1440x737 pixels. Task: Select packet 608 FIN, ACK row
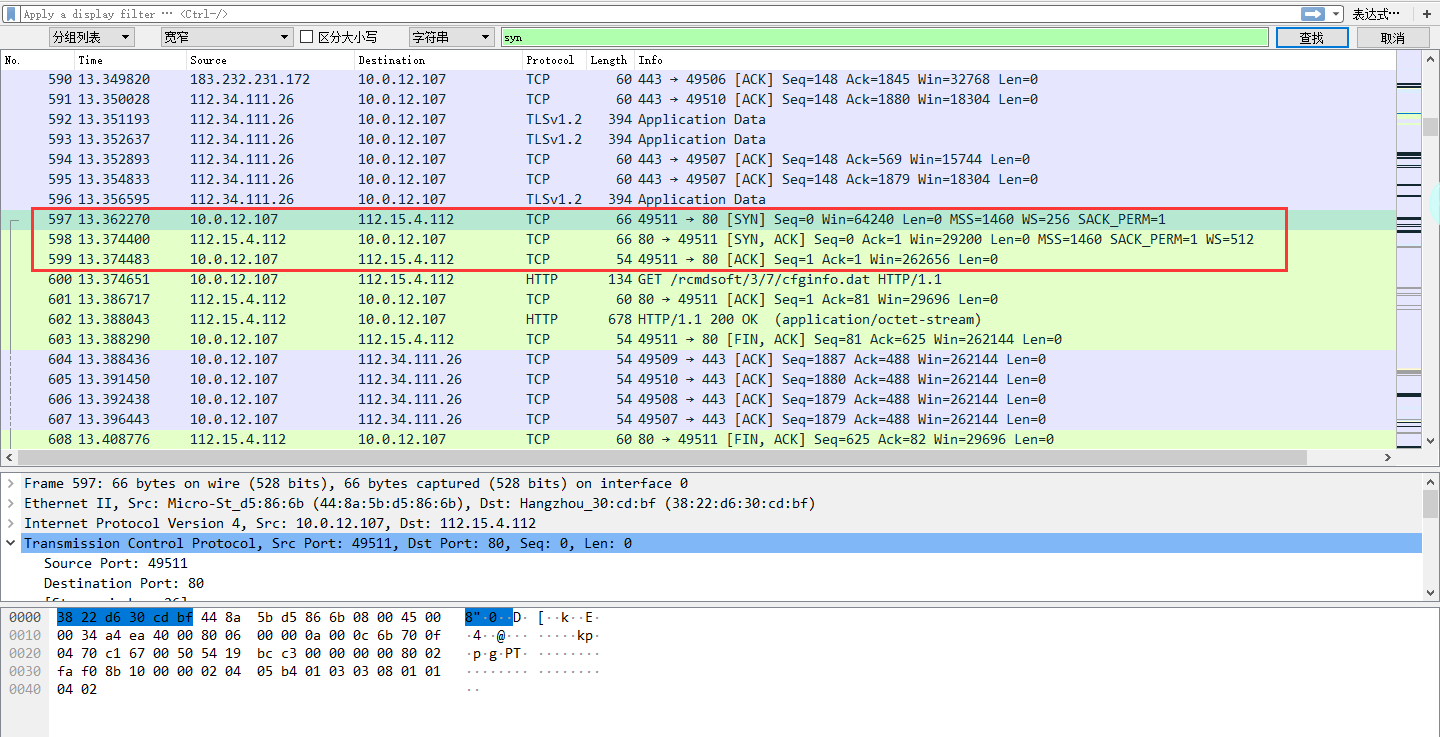(x=698, y=439)
